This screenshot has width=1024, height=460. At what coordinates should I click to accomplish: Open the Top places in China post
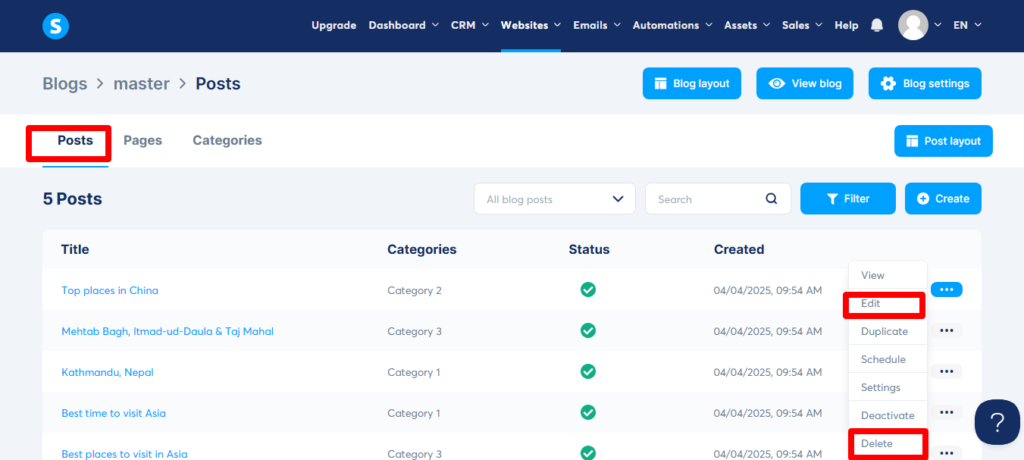click(x=110, y=290)
